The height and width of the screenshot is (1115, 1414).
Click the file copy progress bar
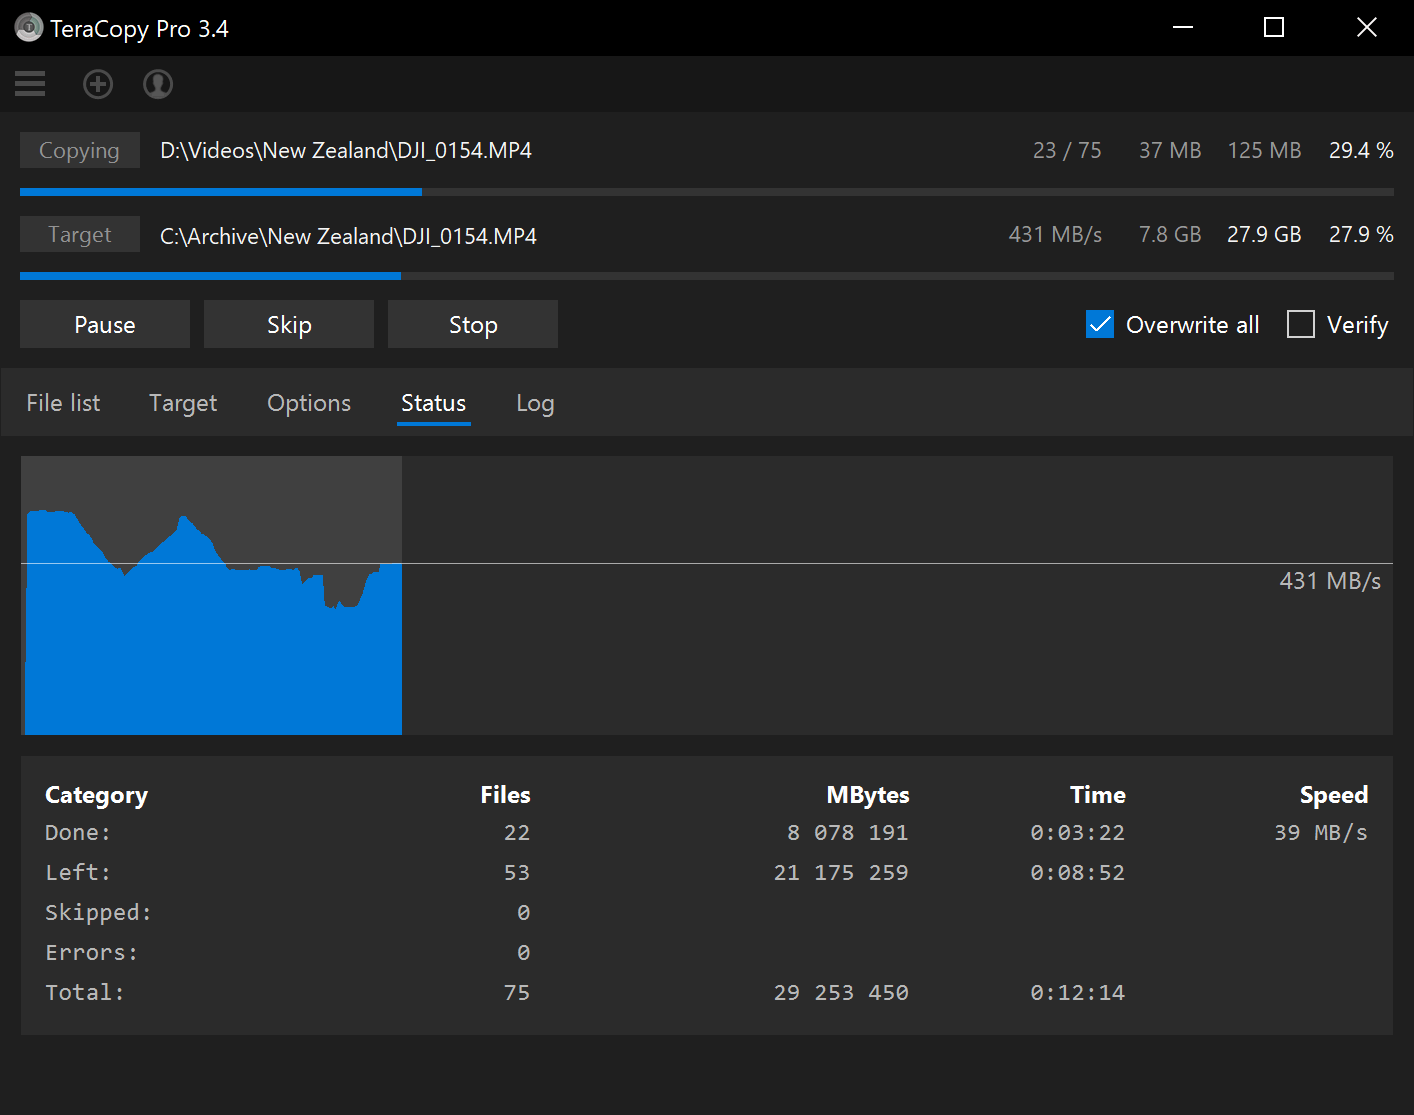707,191
